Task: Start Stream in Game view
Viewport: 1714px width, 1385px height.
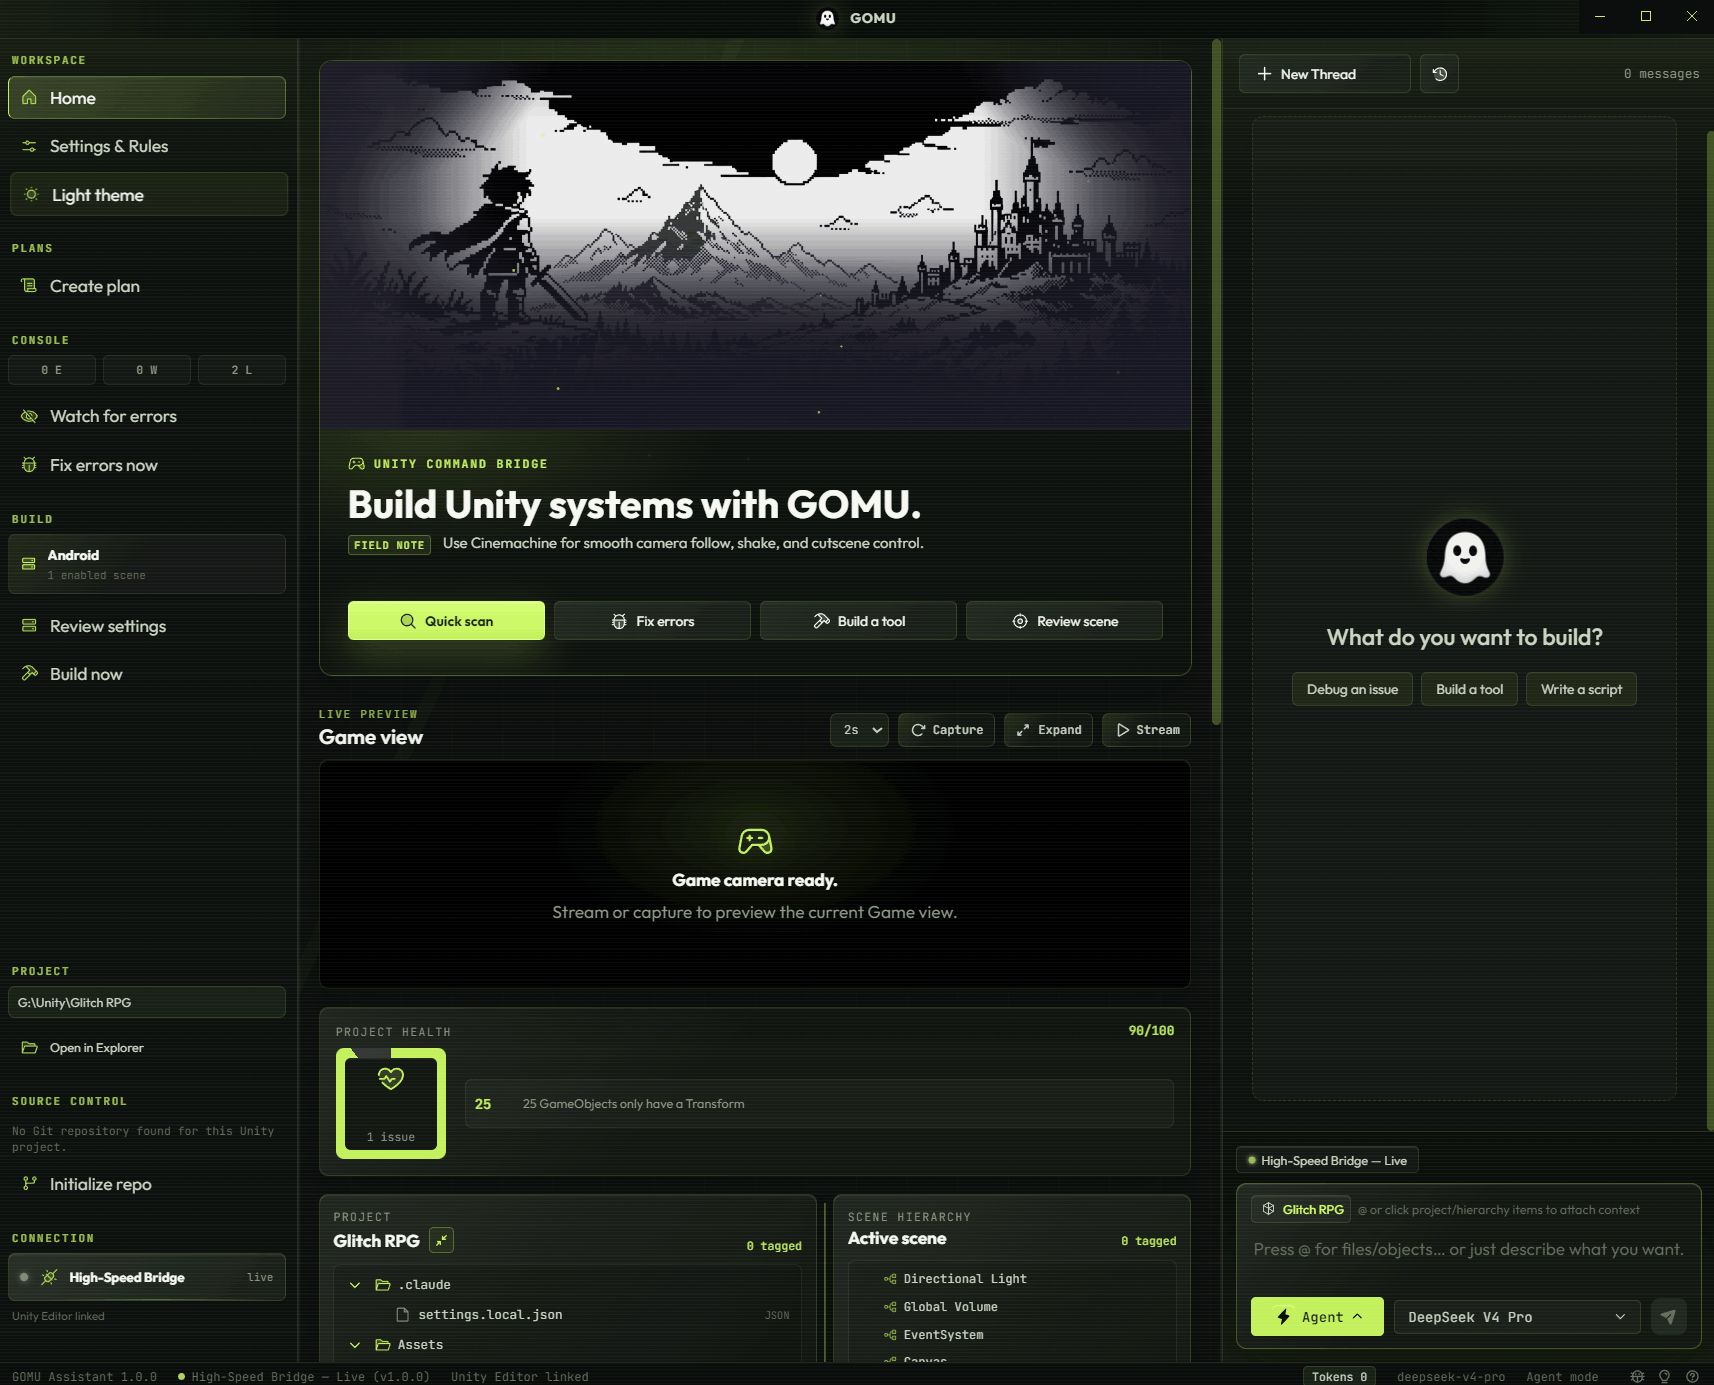Action: coord(1146,730)
